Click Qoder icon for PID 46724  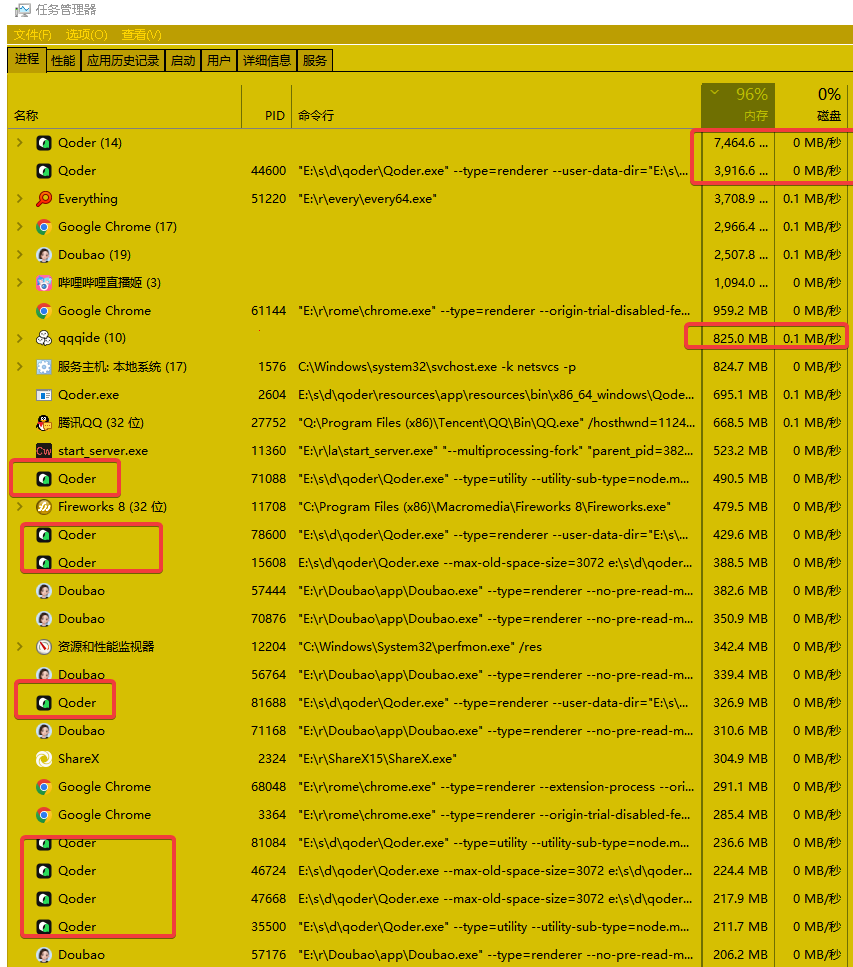coord(44,871)
